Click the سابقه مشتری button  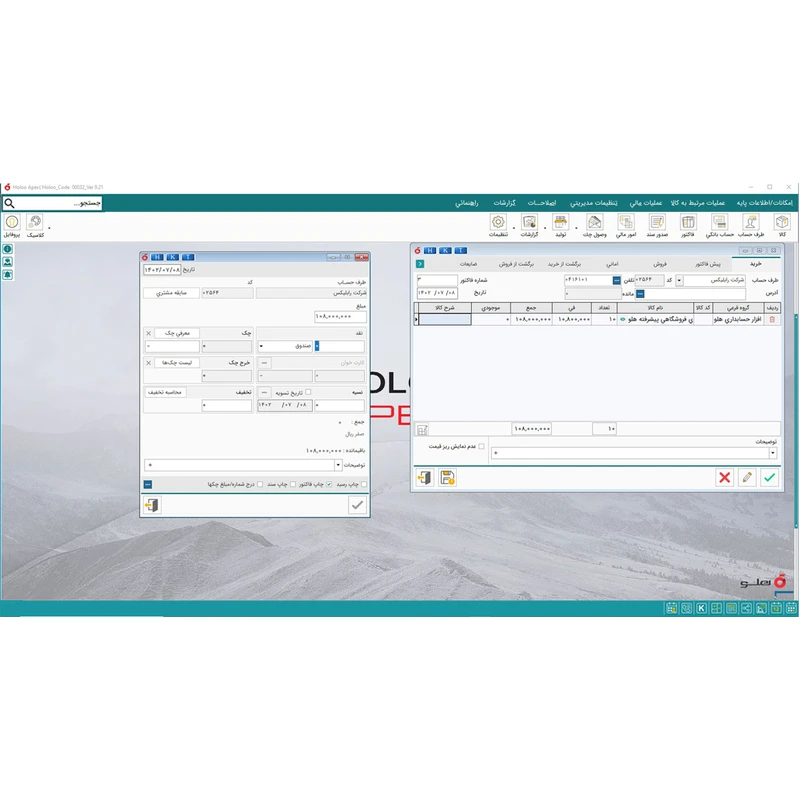pos(171,293)
